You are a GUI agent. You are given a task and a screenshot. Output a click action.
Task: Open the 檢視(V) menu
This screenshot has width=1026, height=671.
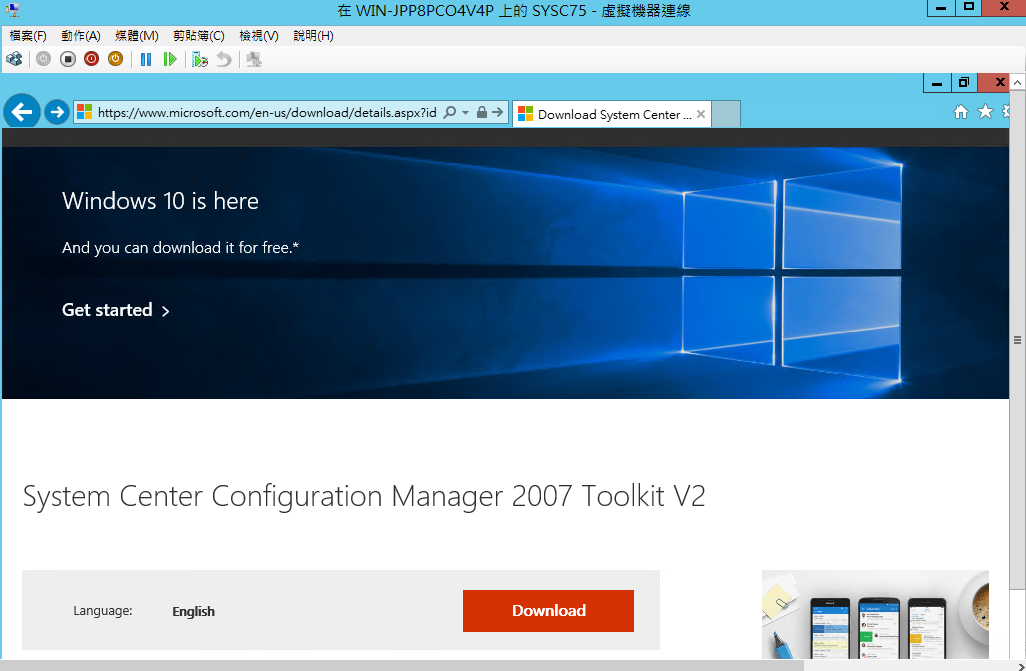pos(258,35)
